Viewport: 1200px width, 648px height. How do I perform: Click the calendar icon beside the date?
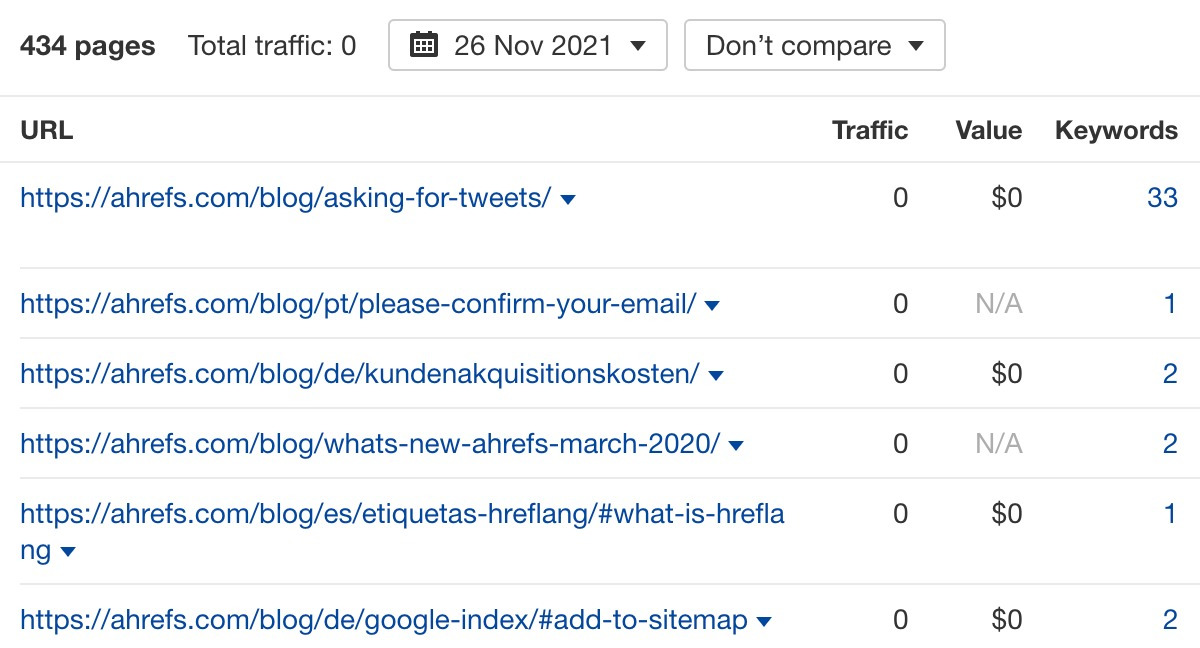(425, 44)
